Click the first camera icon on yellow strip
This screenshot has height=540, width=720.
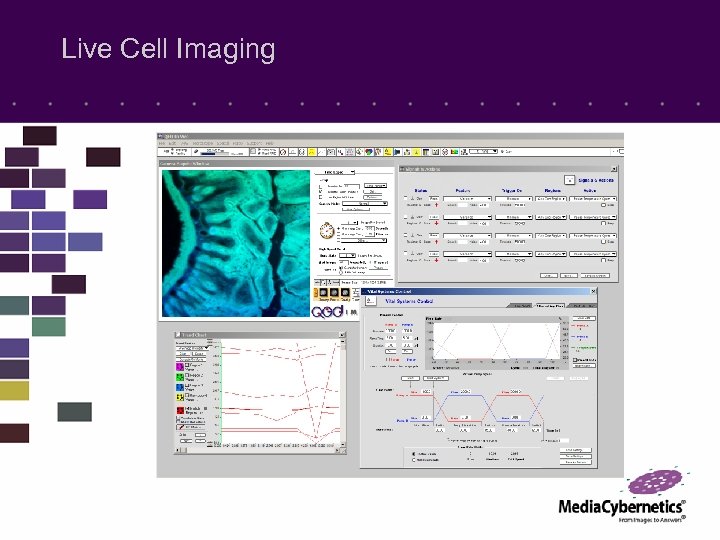click(x=323, y=292)
